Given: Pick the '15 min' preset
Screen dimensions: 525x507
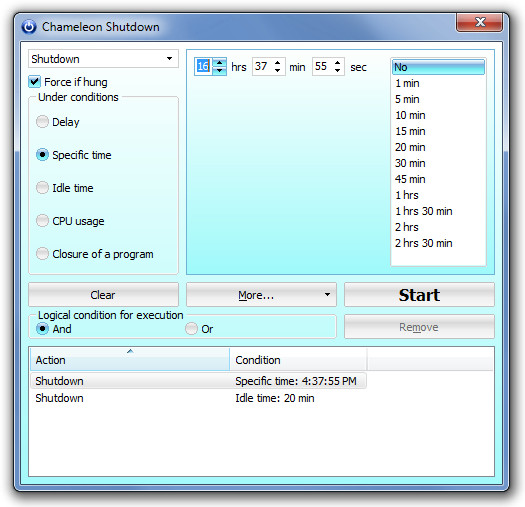Looking at the screenshot, I should pyautogui.click(x=438, y=131).
